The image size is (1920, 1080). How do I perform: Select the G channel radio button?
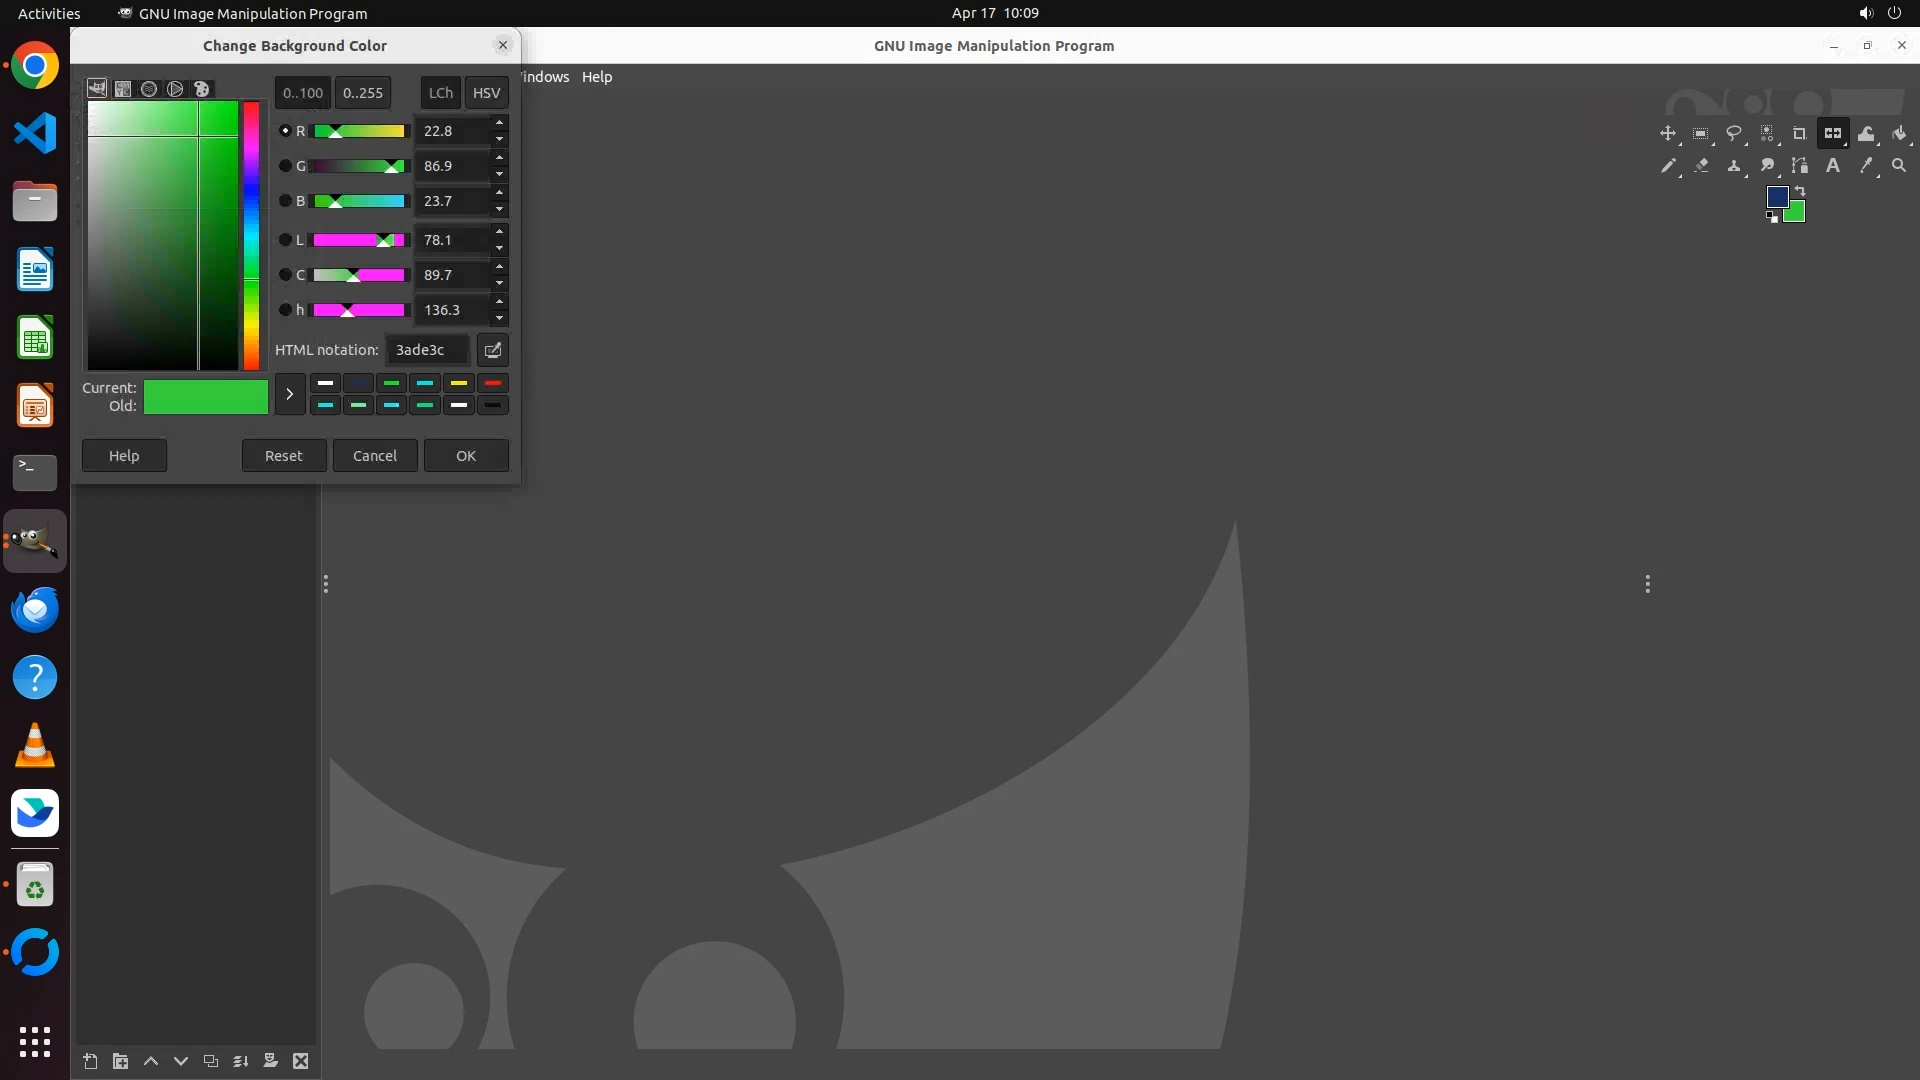coord(285,166)
